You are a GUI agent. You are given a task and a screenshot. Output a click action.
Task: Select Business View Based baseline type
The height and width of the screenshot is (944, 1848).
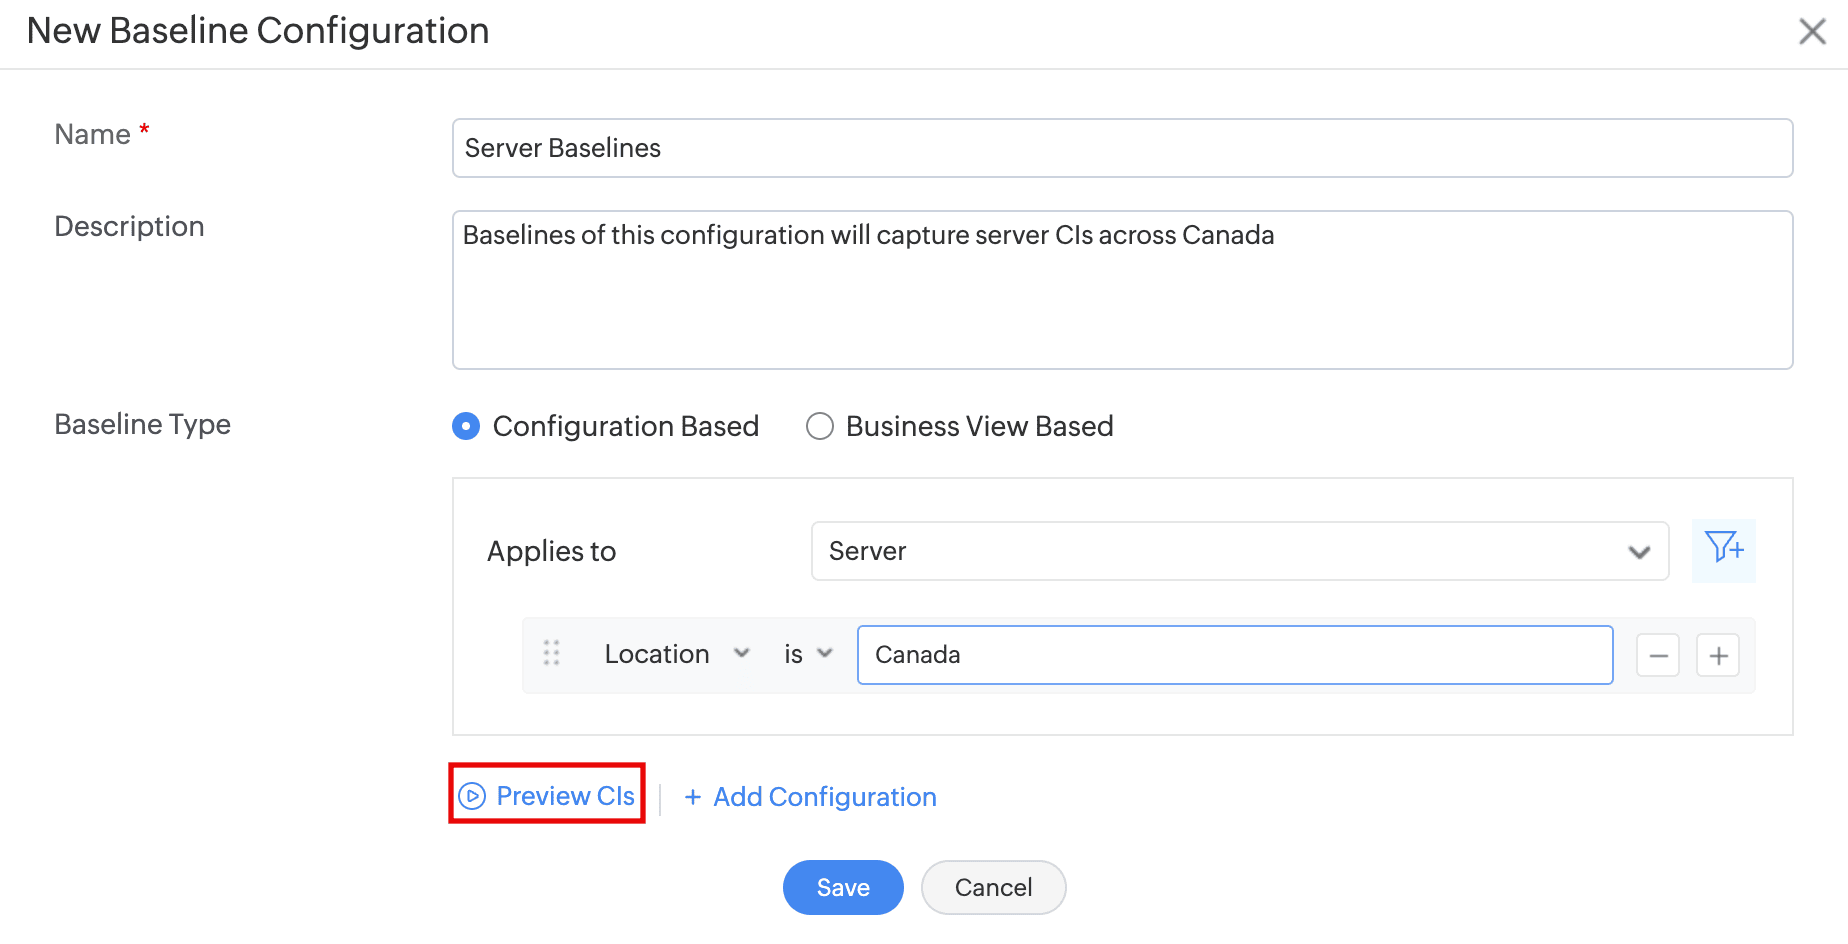click(x=820, y=426)
